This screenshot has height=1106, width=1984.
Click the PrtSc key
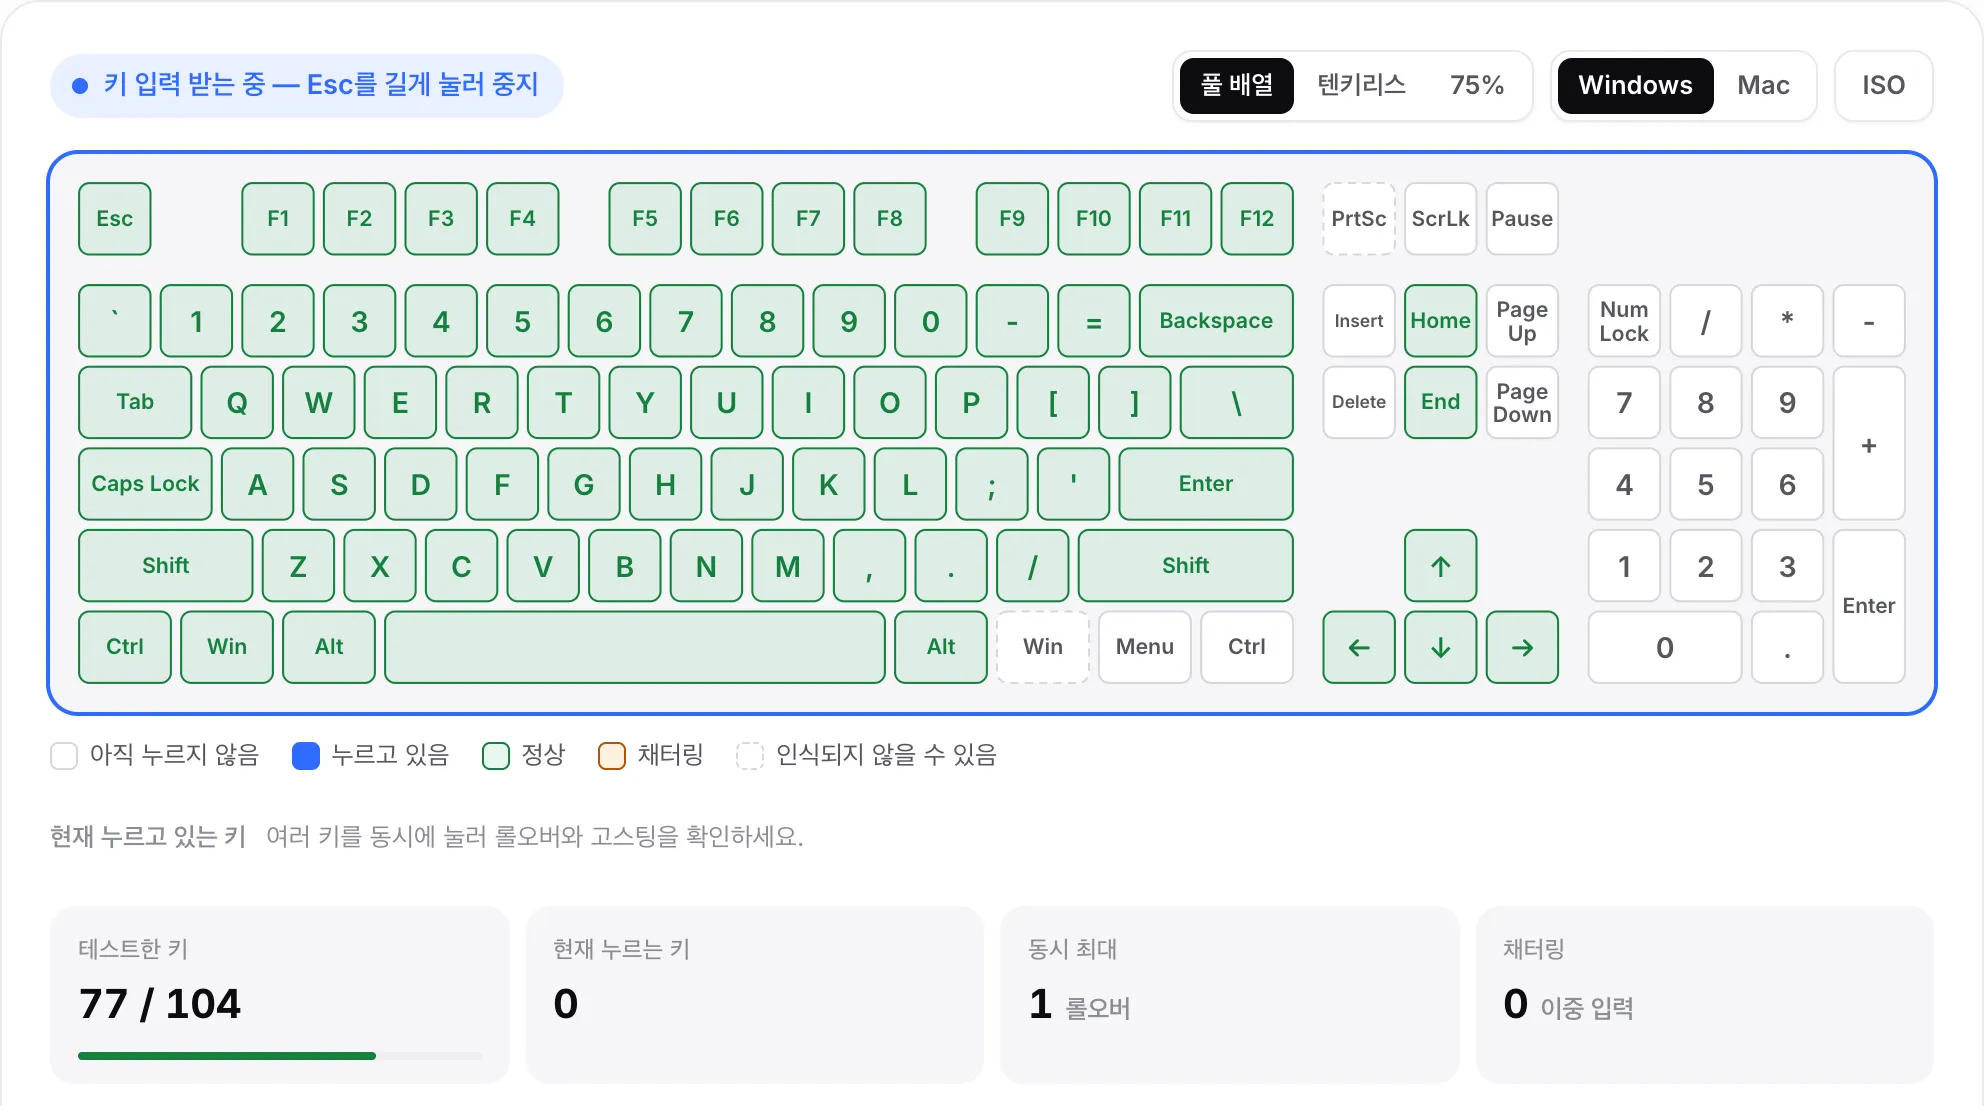[1358, 218]
